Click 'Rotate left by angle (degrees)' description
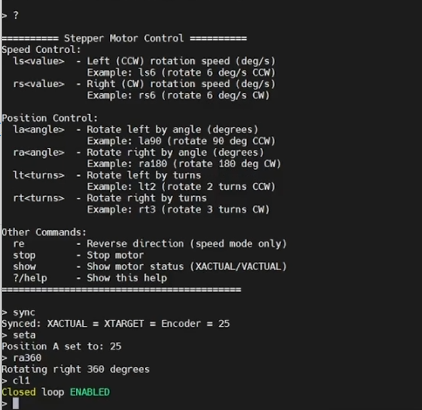Image resolution: width=422 pixels, height=410 pixels. pos(173,130)
